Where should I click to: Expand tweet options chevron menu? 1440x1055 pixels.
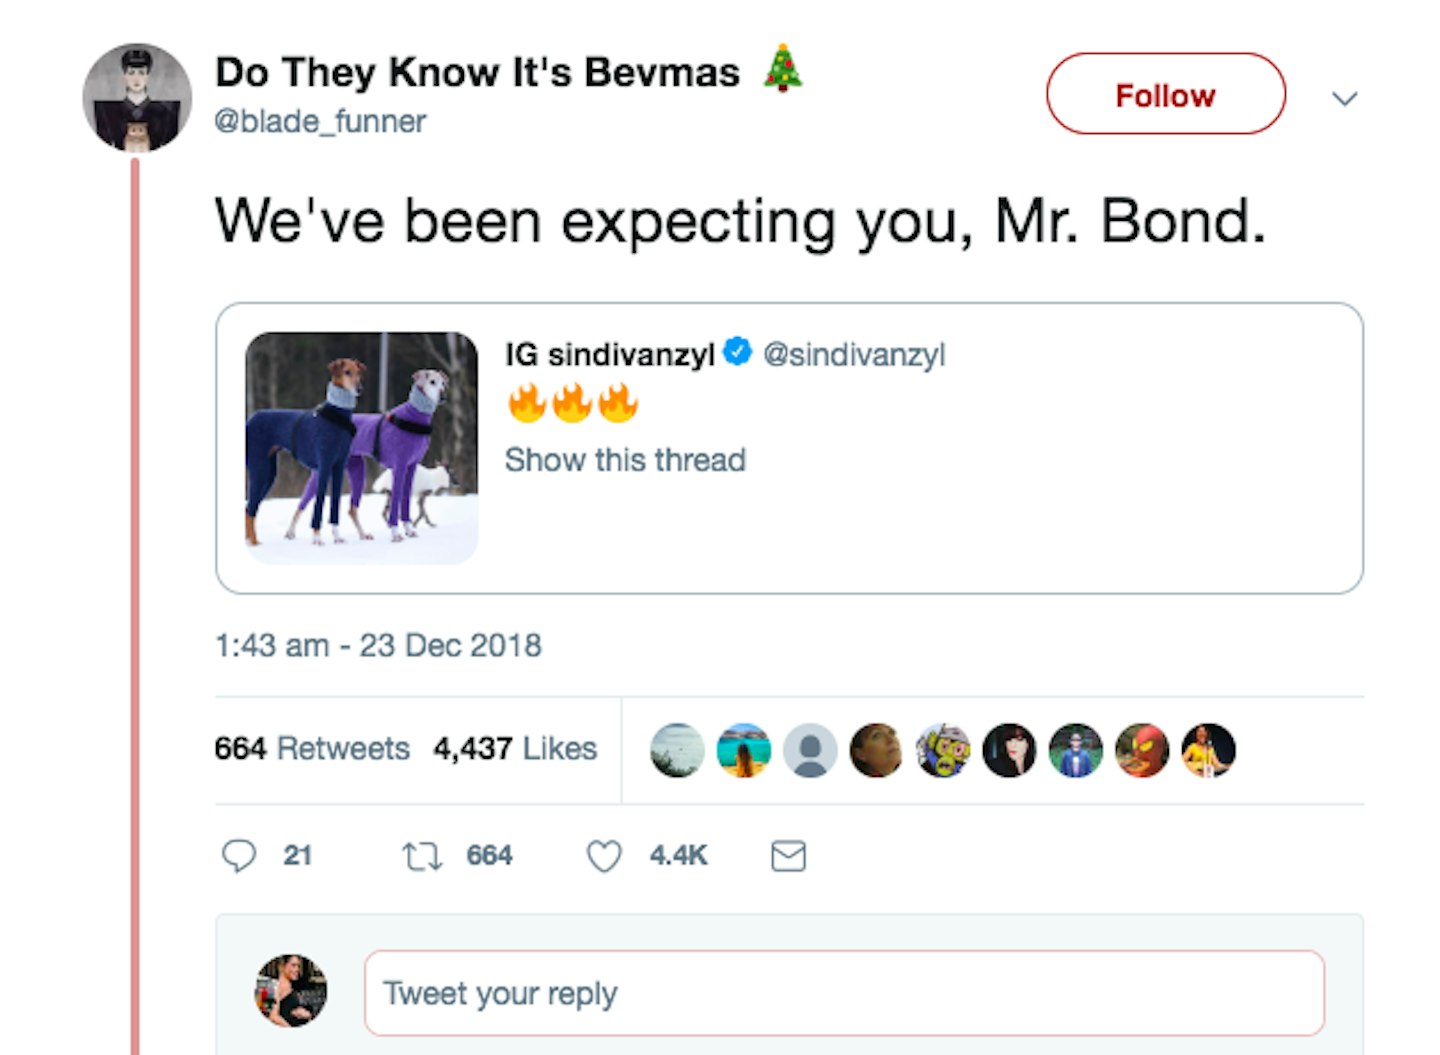pos(1345,98)
